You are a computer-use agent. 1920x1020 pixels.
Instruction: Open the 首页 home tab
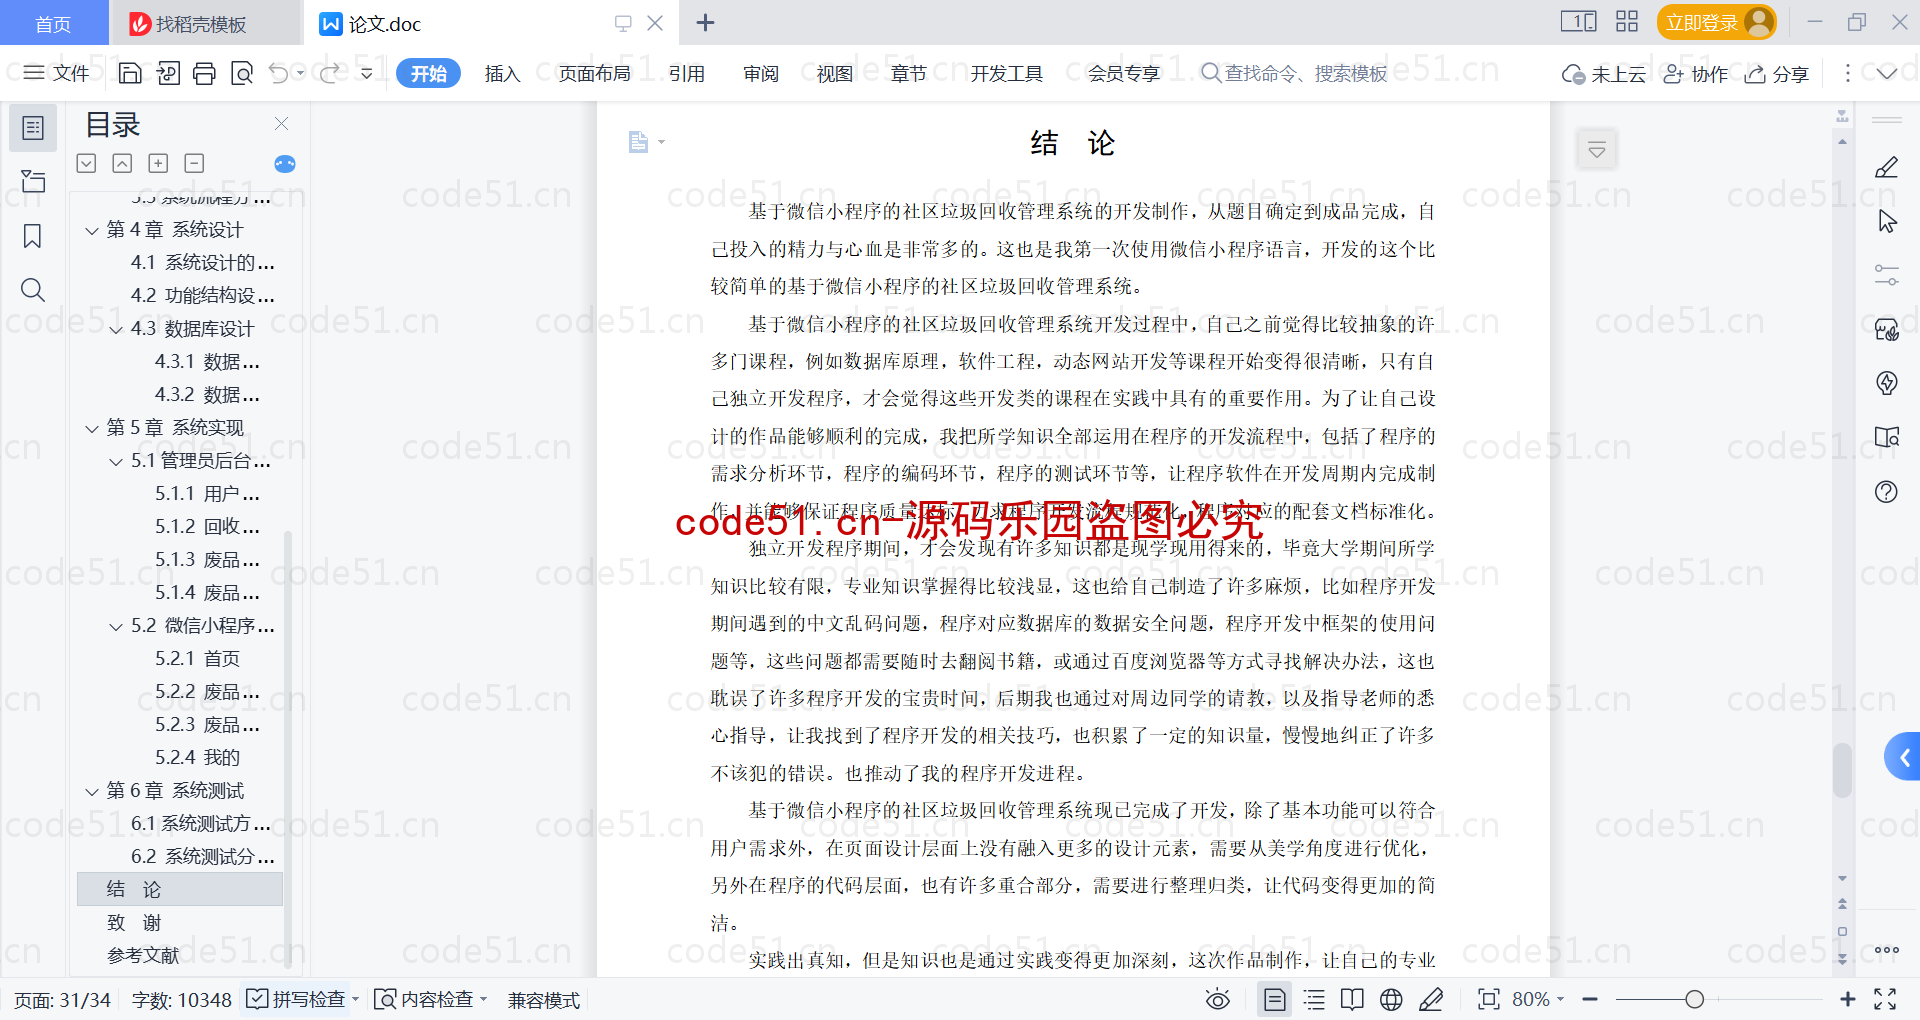click(x=53, y=23)
